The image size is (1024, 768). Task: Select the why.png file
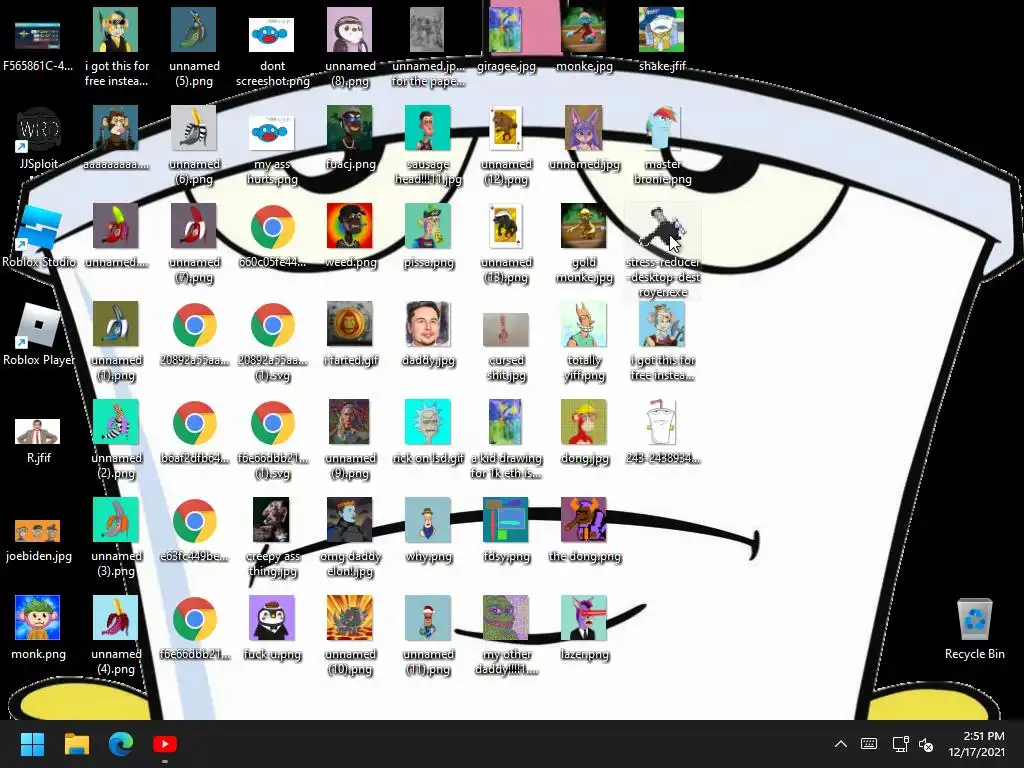pyautogui.click(x=428, y=530)
